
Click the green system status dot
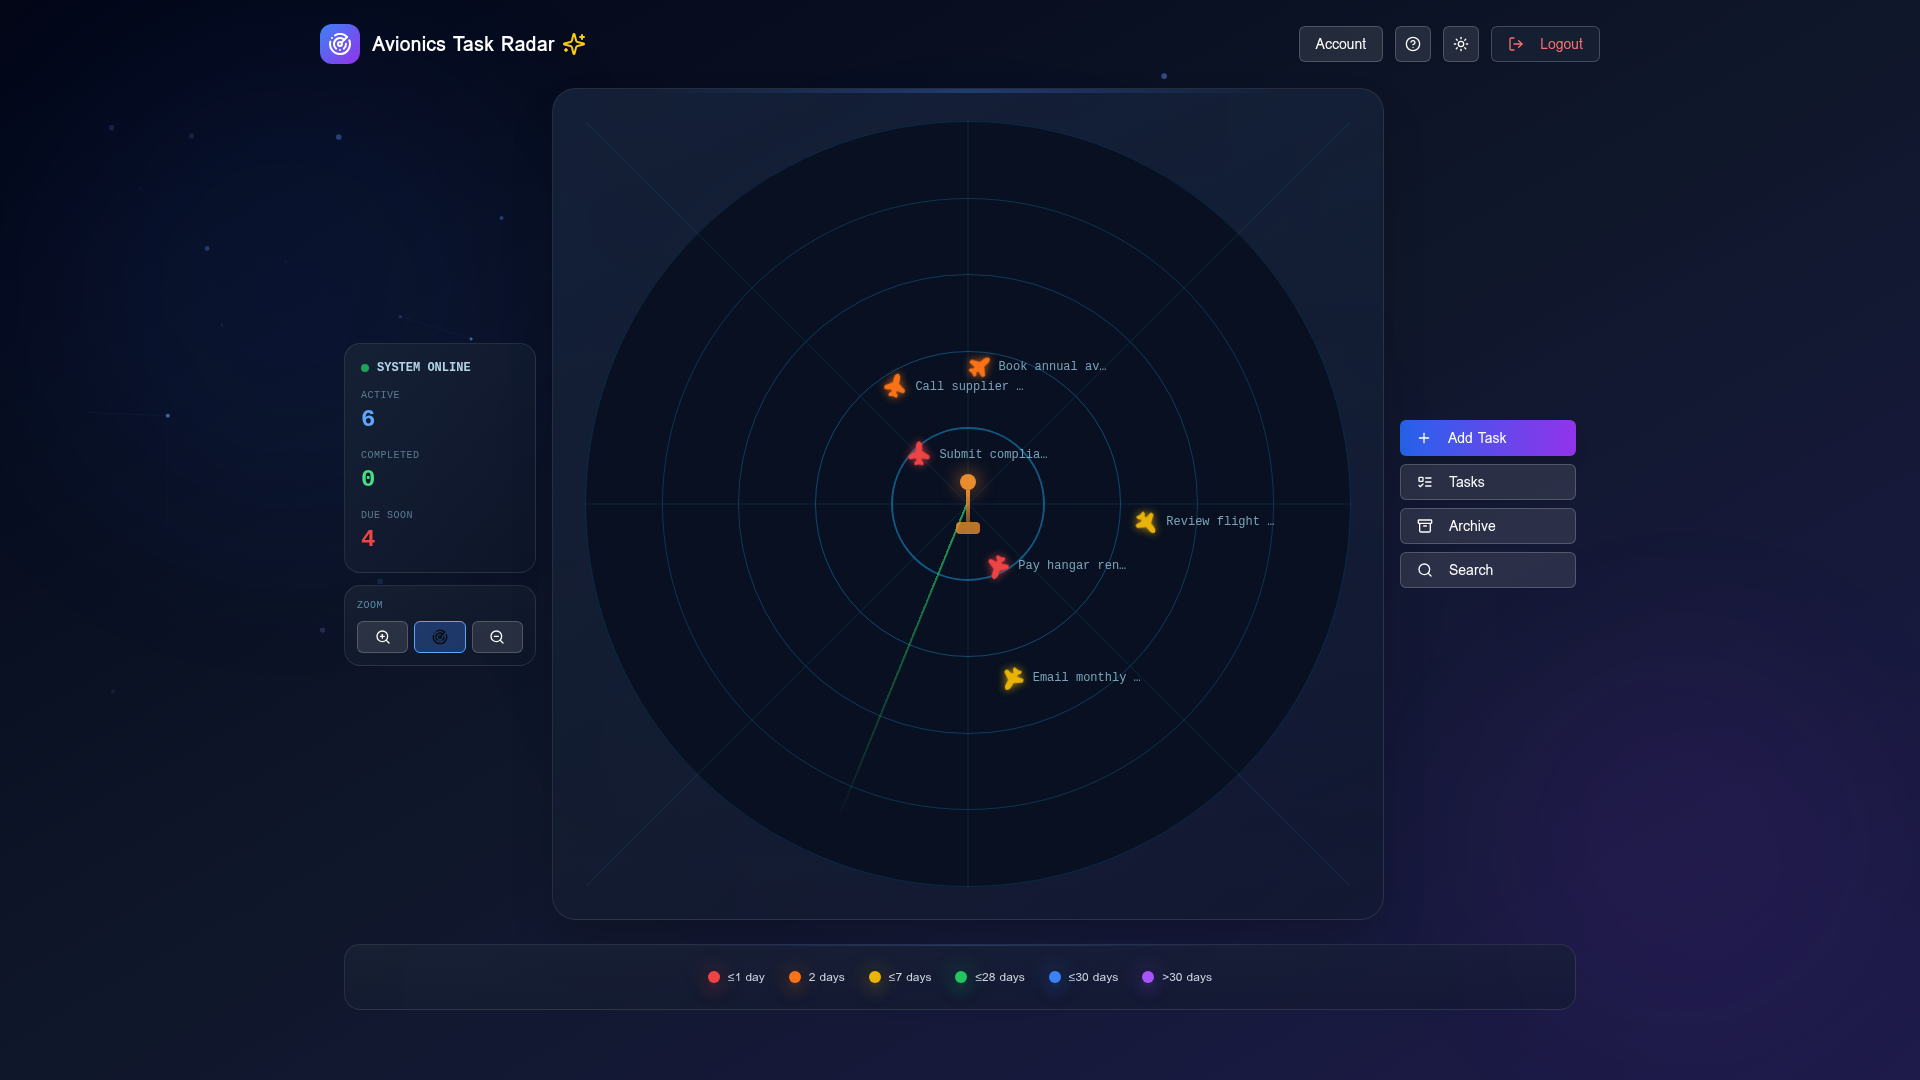pos(365,368)
